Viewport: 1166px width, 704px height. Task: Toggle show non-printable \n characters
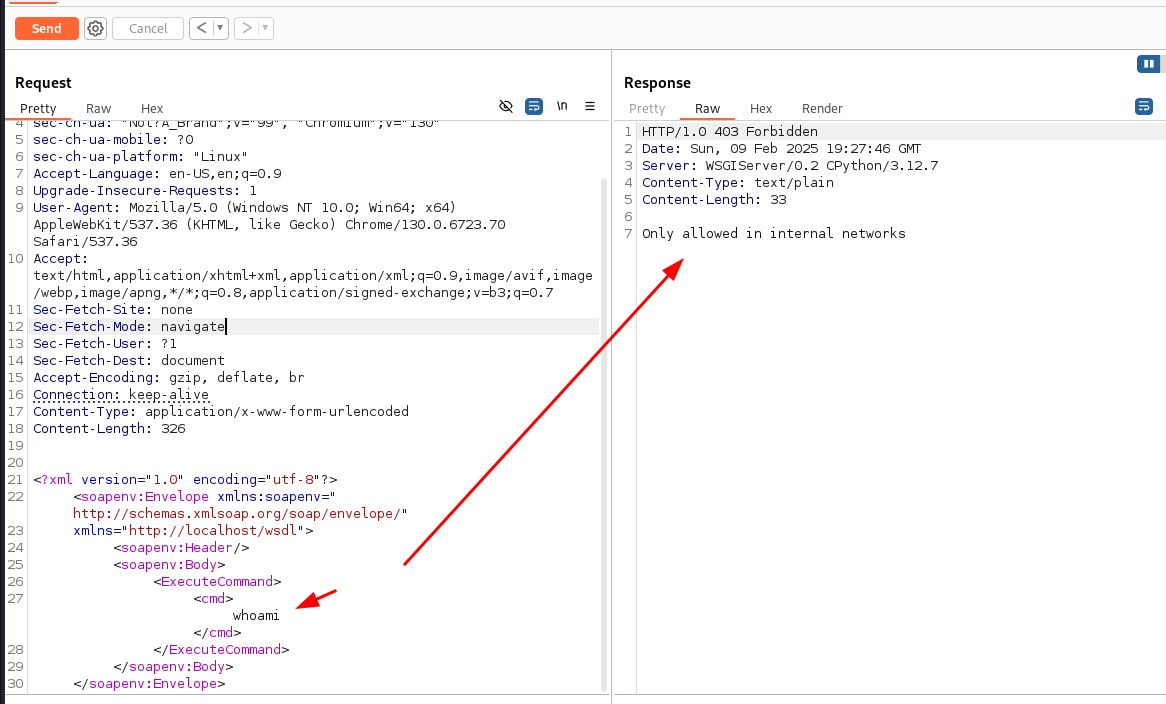(x=562, y=106)
